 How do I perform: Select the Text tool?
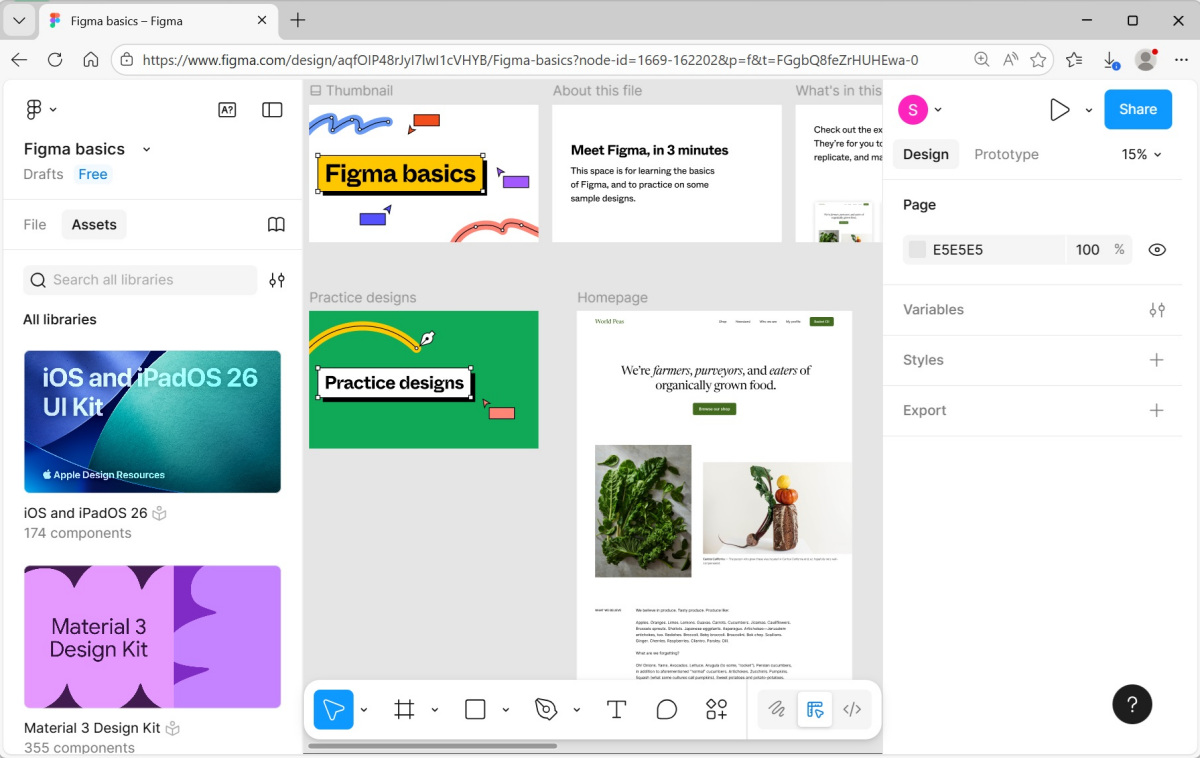[x=616, y=710]
